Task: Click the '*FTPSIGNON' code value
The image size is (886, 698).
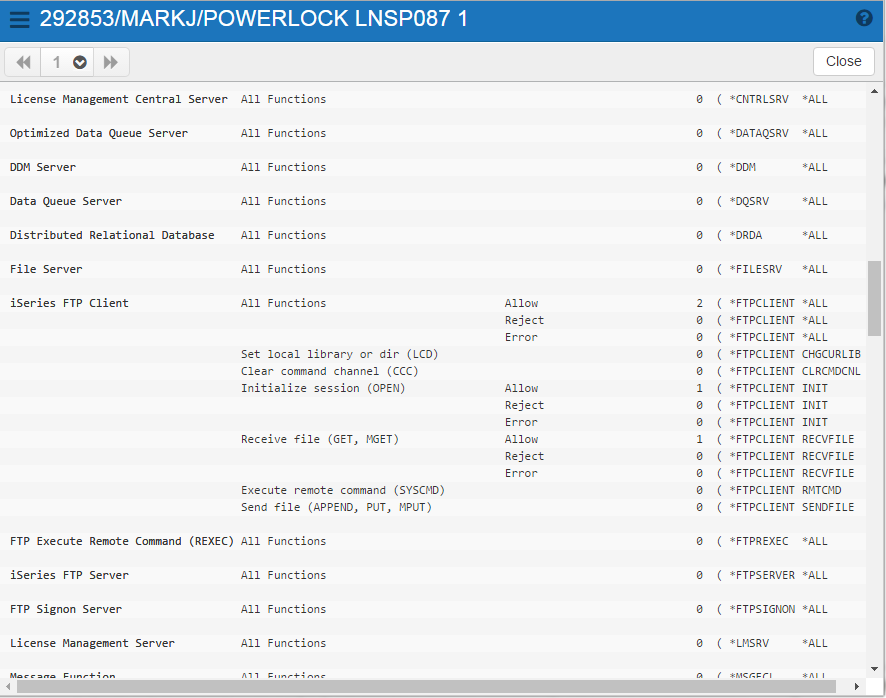Action: [x=762, y=609]
